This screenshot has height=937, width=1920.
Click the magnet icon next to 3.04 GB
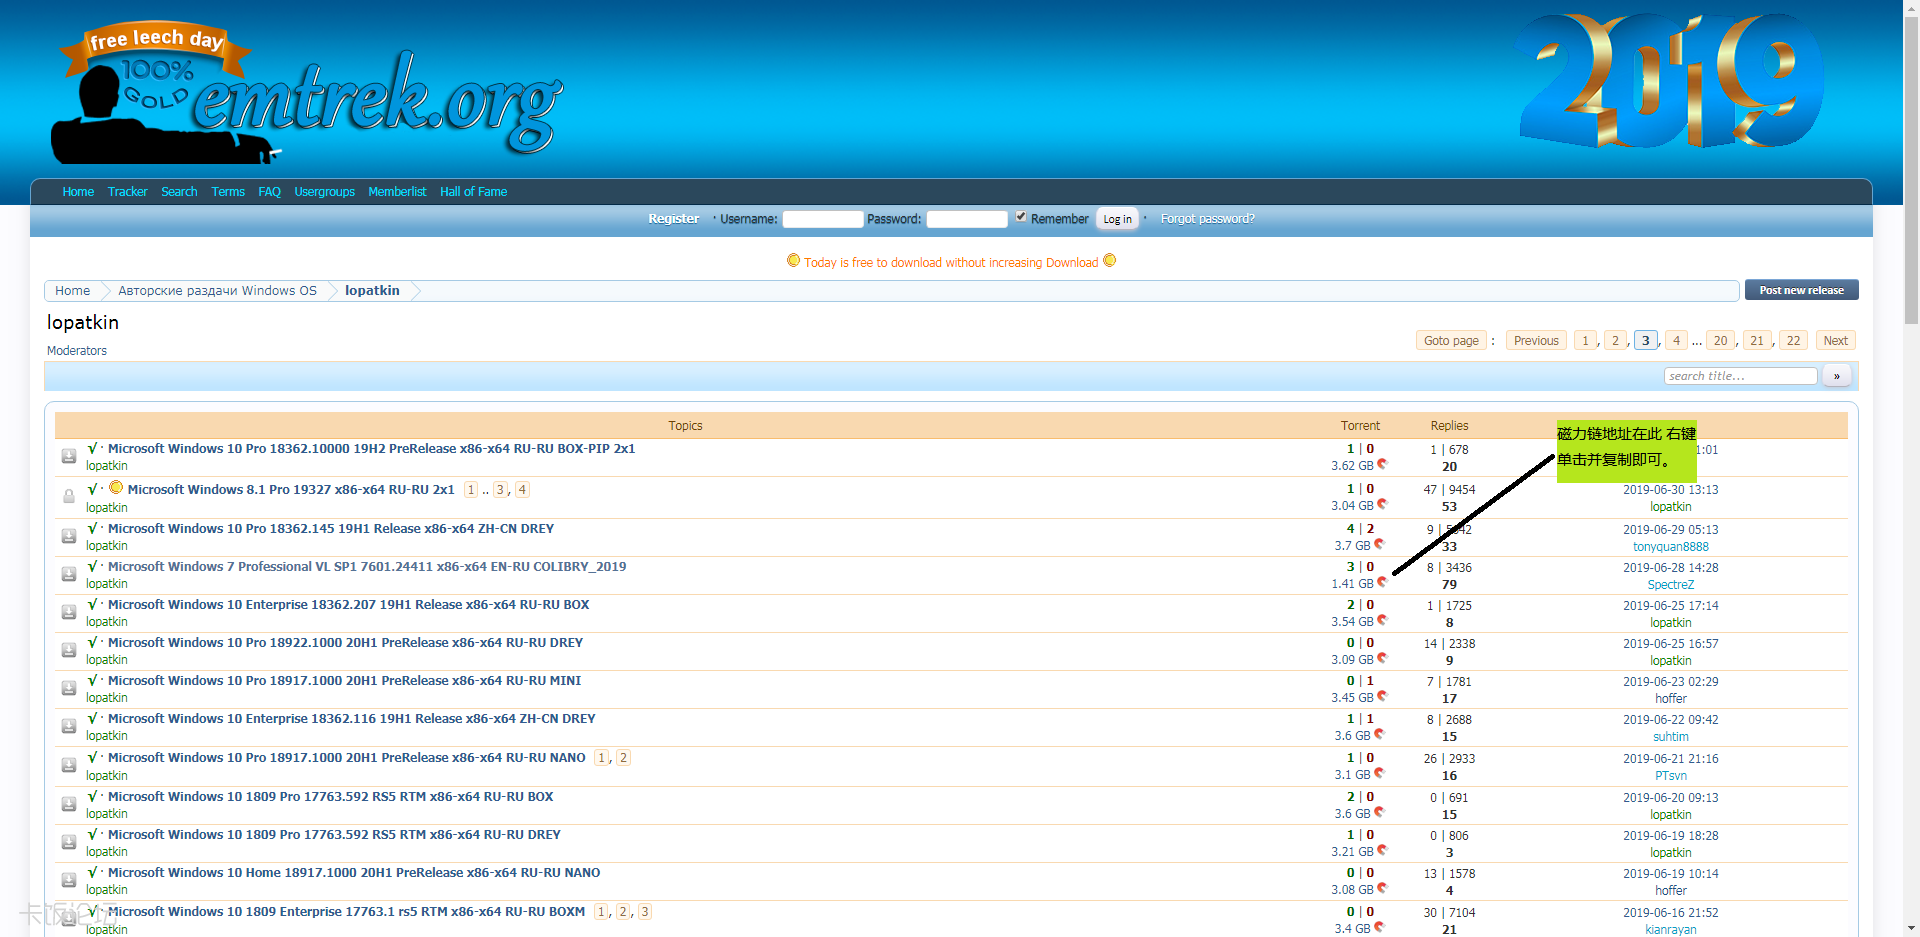click(1383, 504)
